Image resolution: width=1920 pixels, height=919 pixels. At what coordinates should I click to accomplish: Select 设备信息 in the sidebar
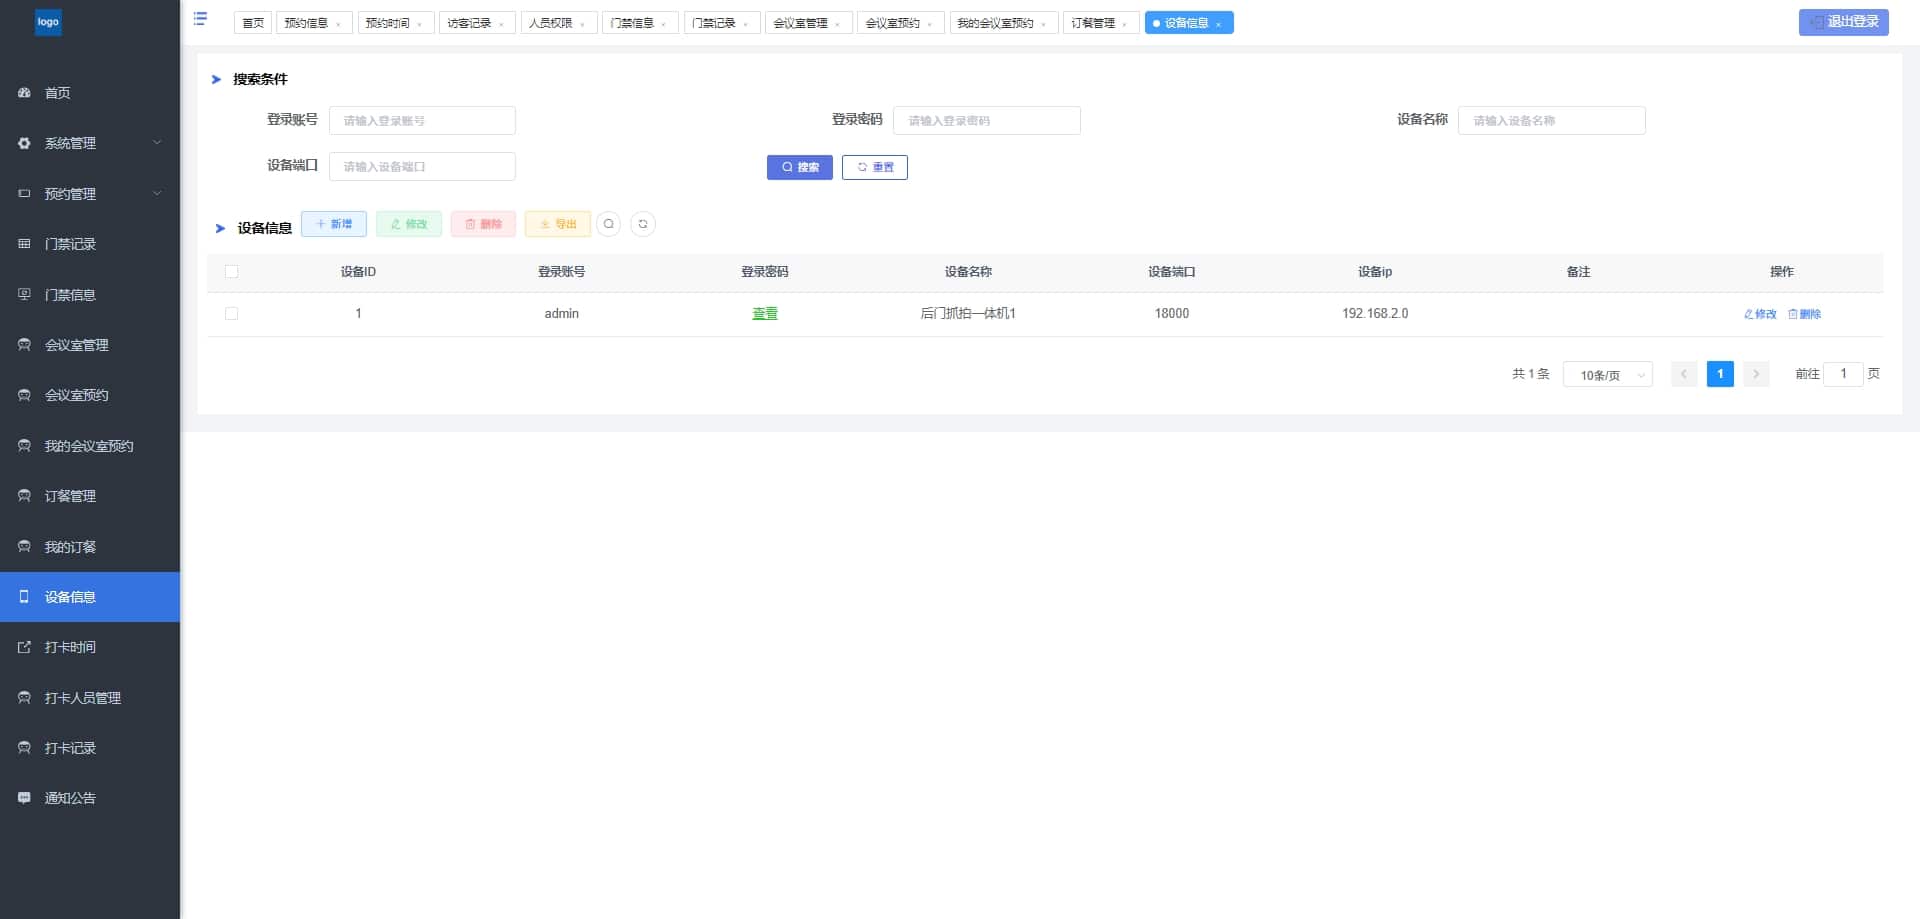90,597
